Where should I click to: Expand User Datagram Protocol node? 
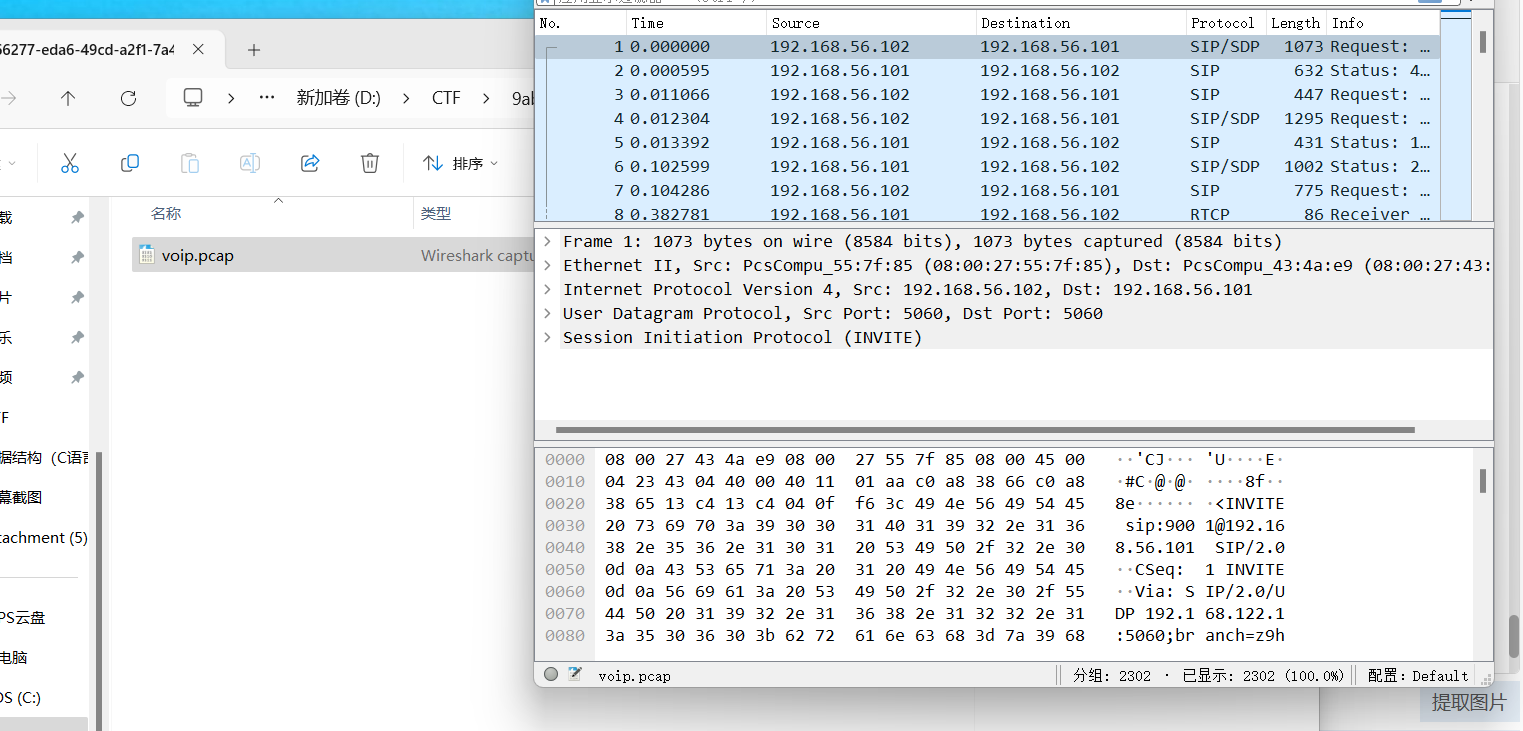click(x=547, y=313)
